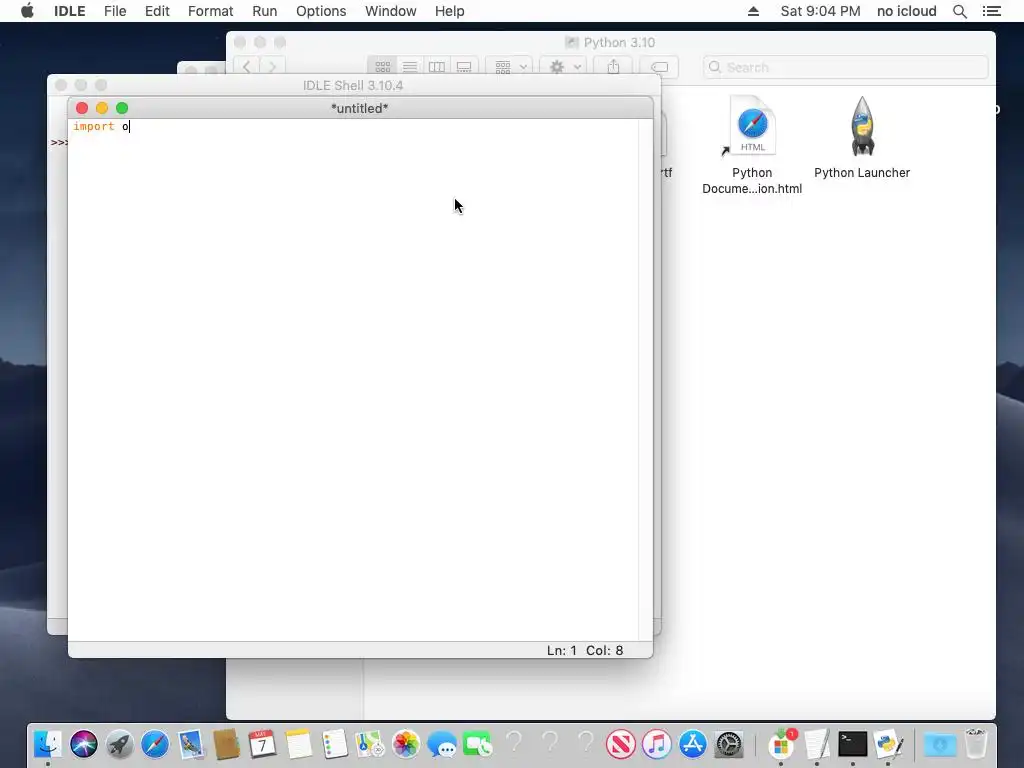Viewport: 1024px width, 768px height.
Task: Open Calendar icon in the Dock
Action: [x=263, y=744]
